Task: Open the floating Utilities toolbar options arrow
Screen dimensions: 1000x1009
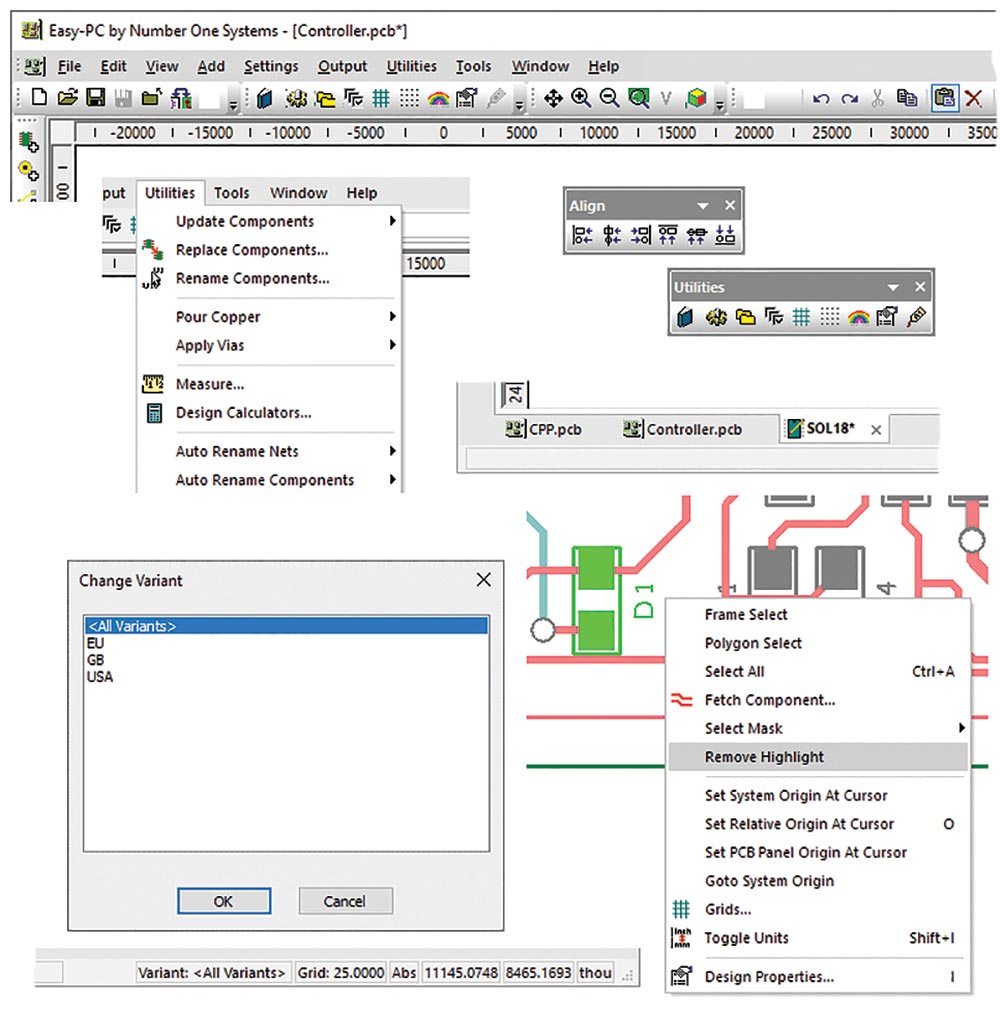Action: tap(893, 287)
